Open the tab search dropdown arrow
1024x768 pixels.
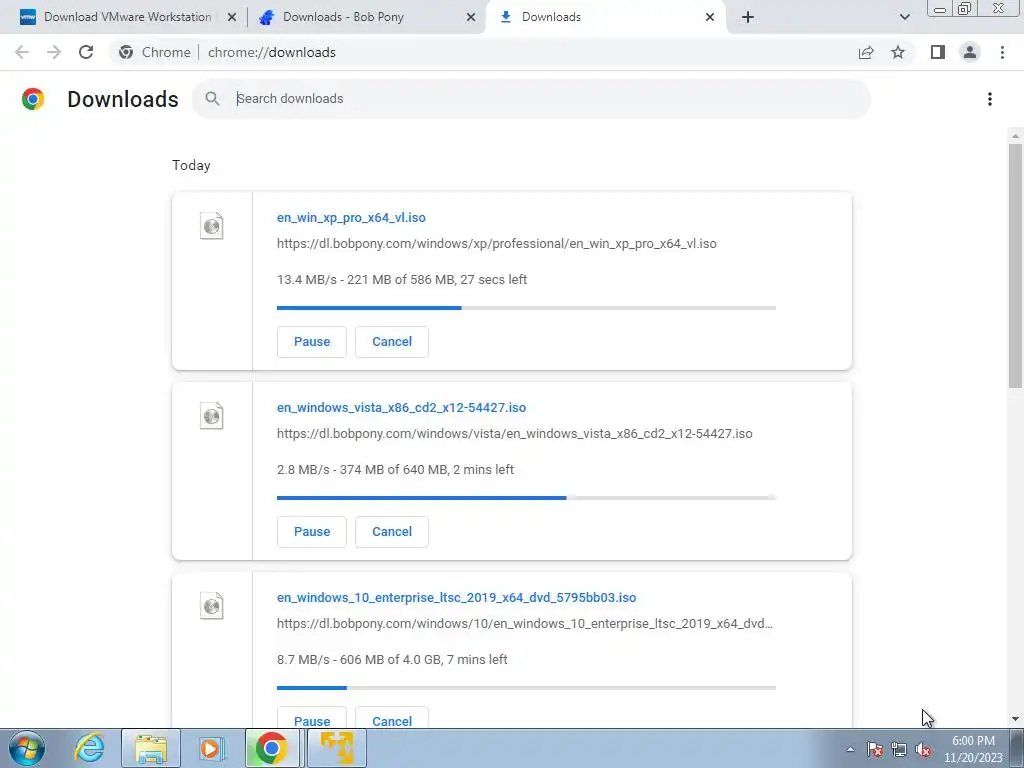904,17
